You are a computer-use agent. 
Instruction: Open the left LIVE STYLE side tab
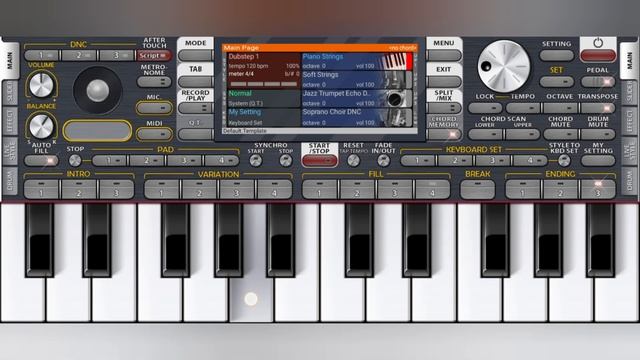click(10, 151)
